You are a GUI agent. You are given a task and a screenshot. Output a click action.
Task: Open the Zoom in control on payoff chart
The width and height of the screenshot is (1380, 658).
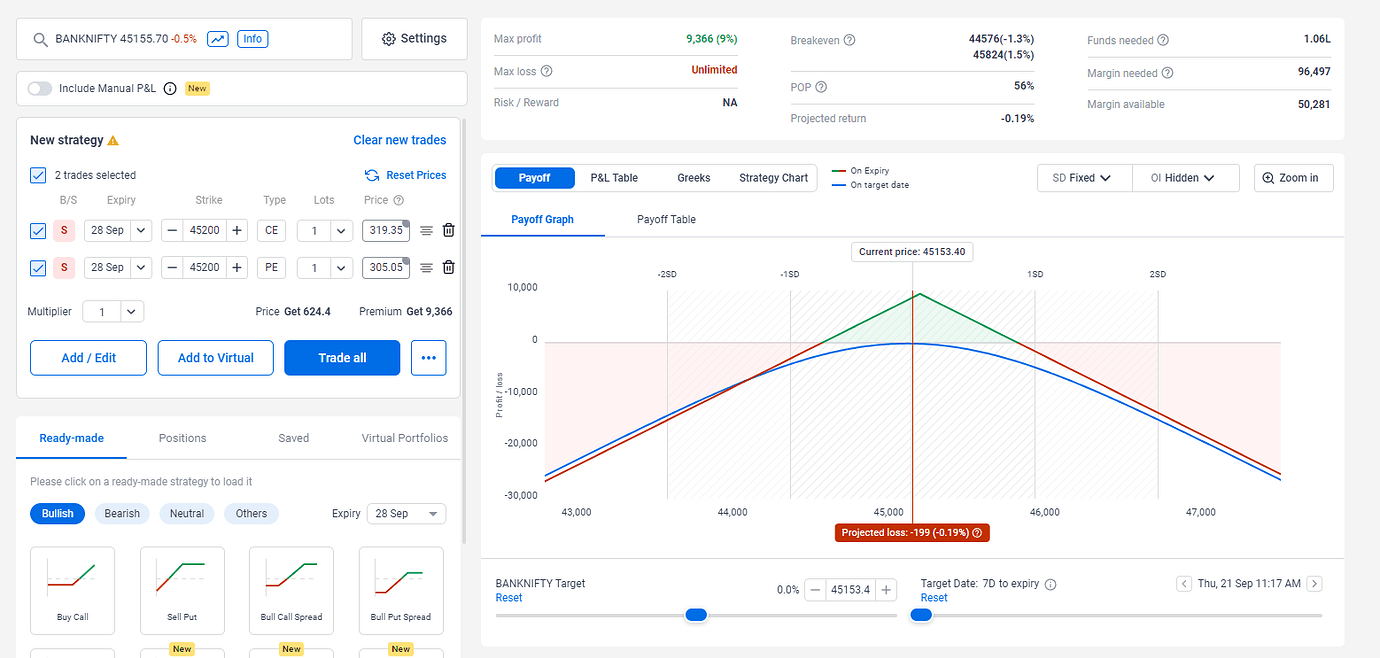coord(1293,177)
